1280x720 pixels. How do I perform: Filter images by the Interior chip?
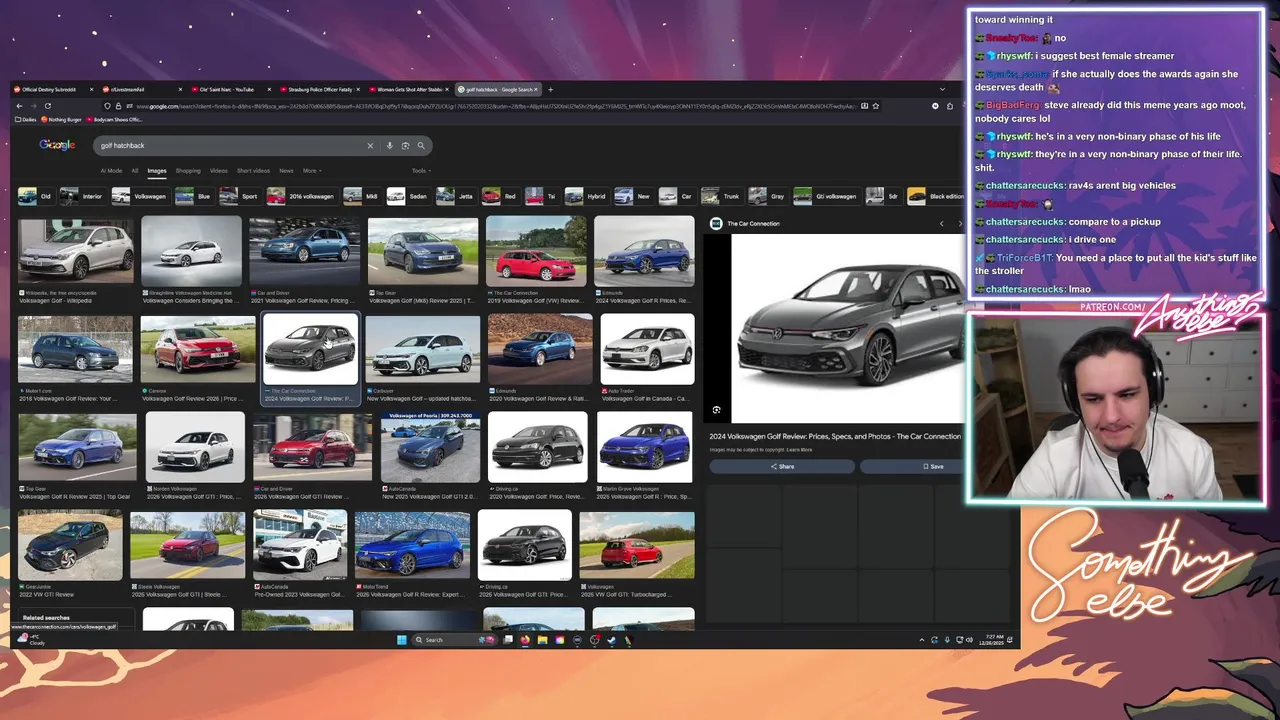(82, 196)
